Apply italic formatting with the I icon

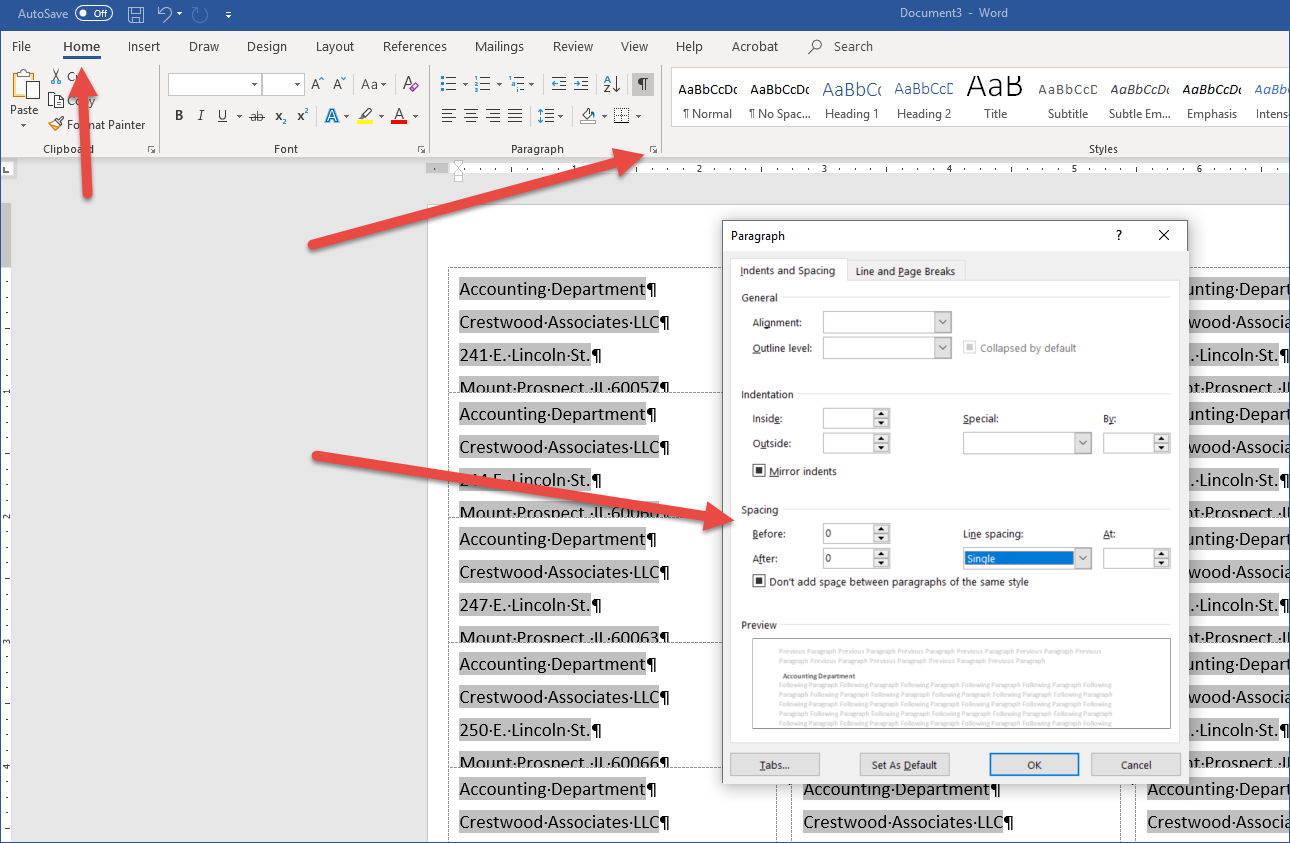[x=201, y=116]
